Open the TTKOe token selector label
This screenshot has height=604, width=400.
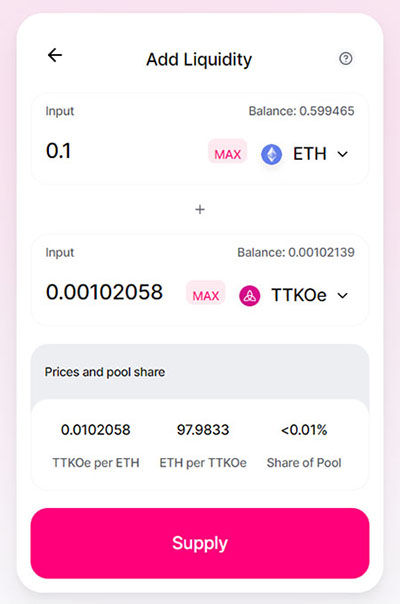[x=299, y=295]
